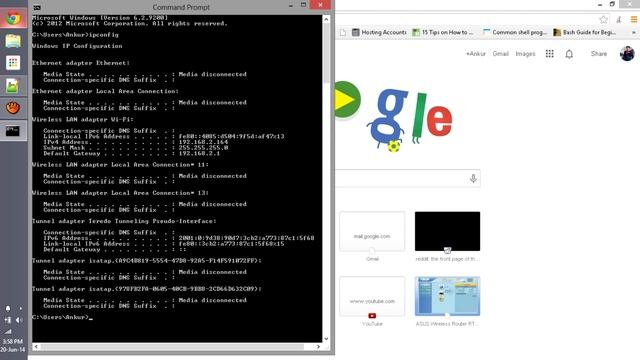Open Chrome from the taskbar
The height and width of the screenshot is (360, 640).
tap(13, 18)
